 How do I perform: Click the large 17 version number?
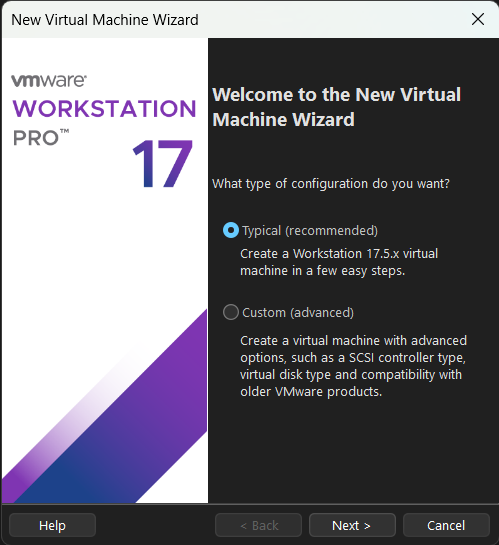162,163
